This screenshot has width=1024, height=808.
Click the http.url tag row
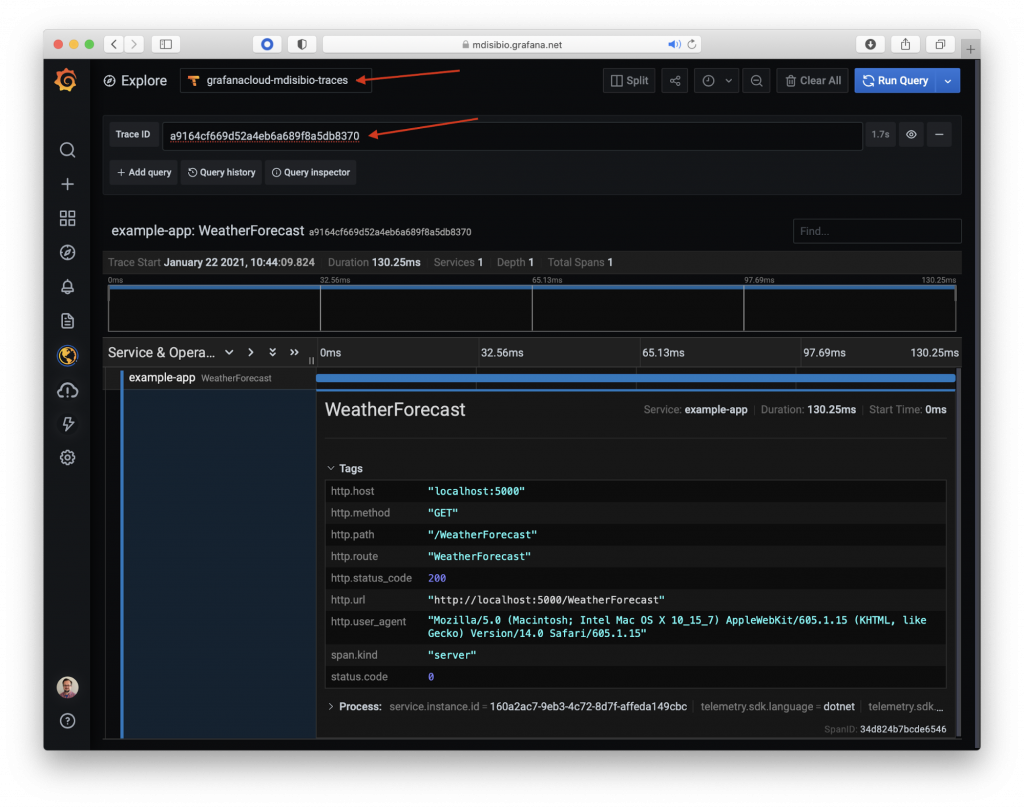tap(635, 600)
